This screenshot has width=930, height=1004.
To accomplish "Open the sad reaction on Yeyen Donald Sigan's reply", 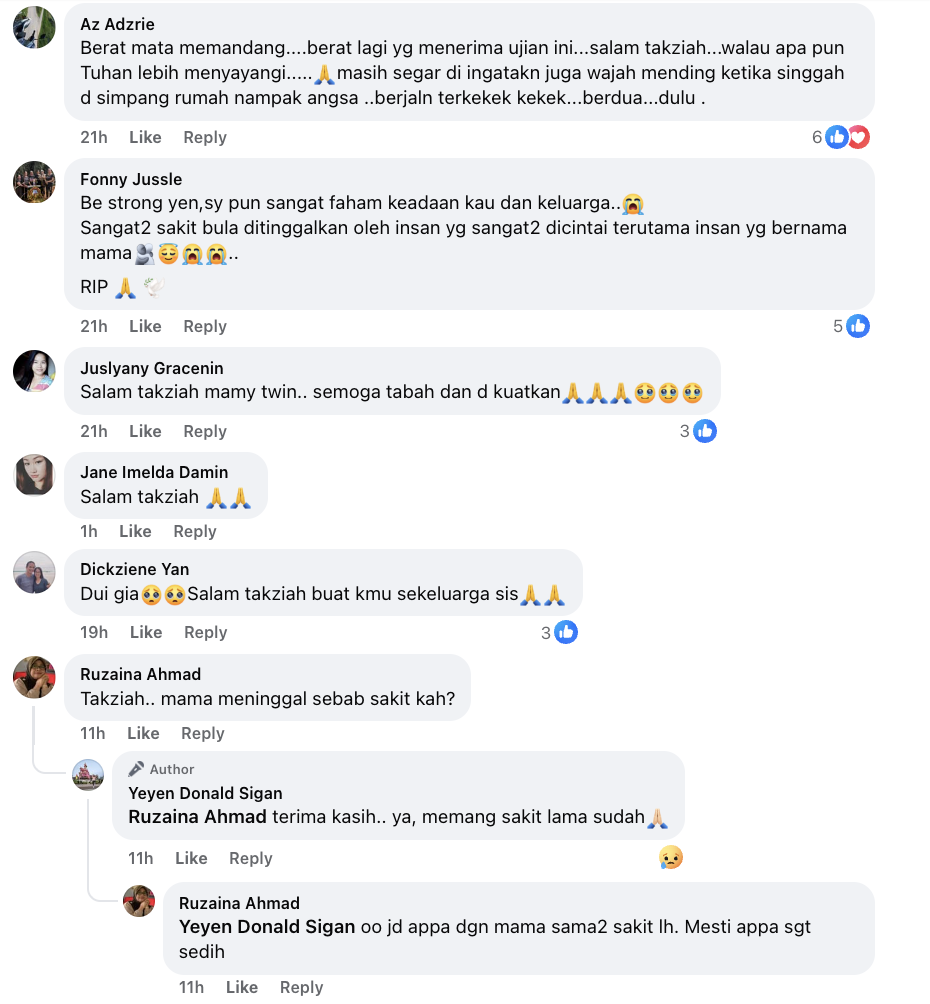I will 671,857.
